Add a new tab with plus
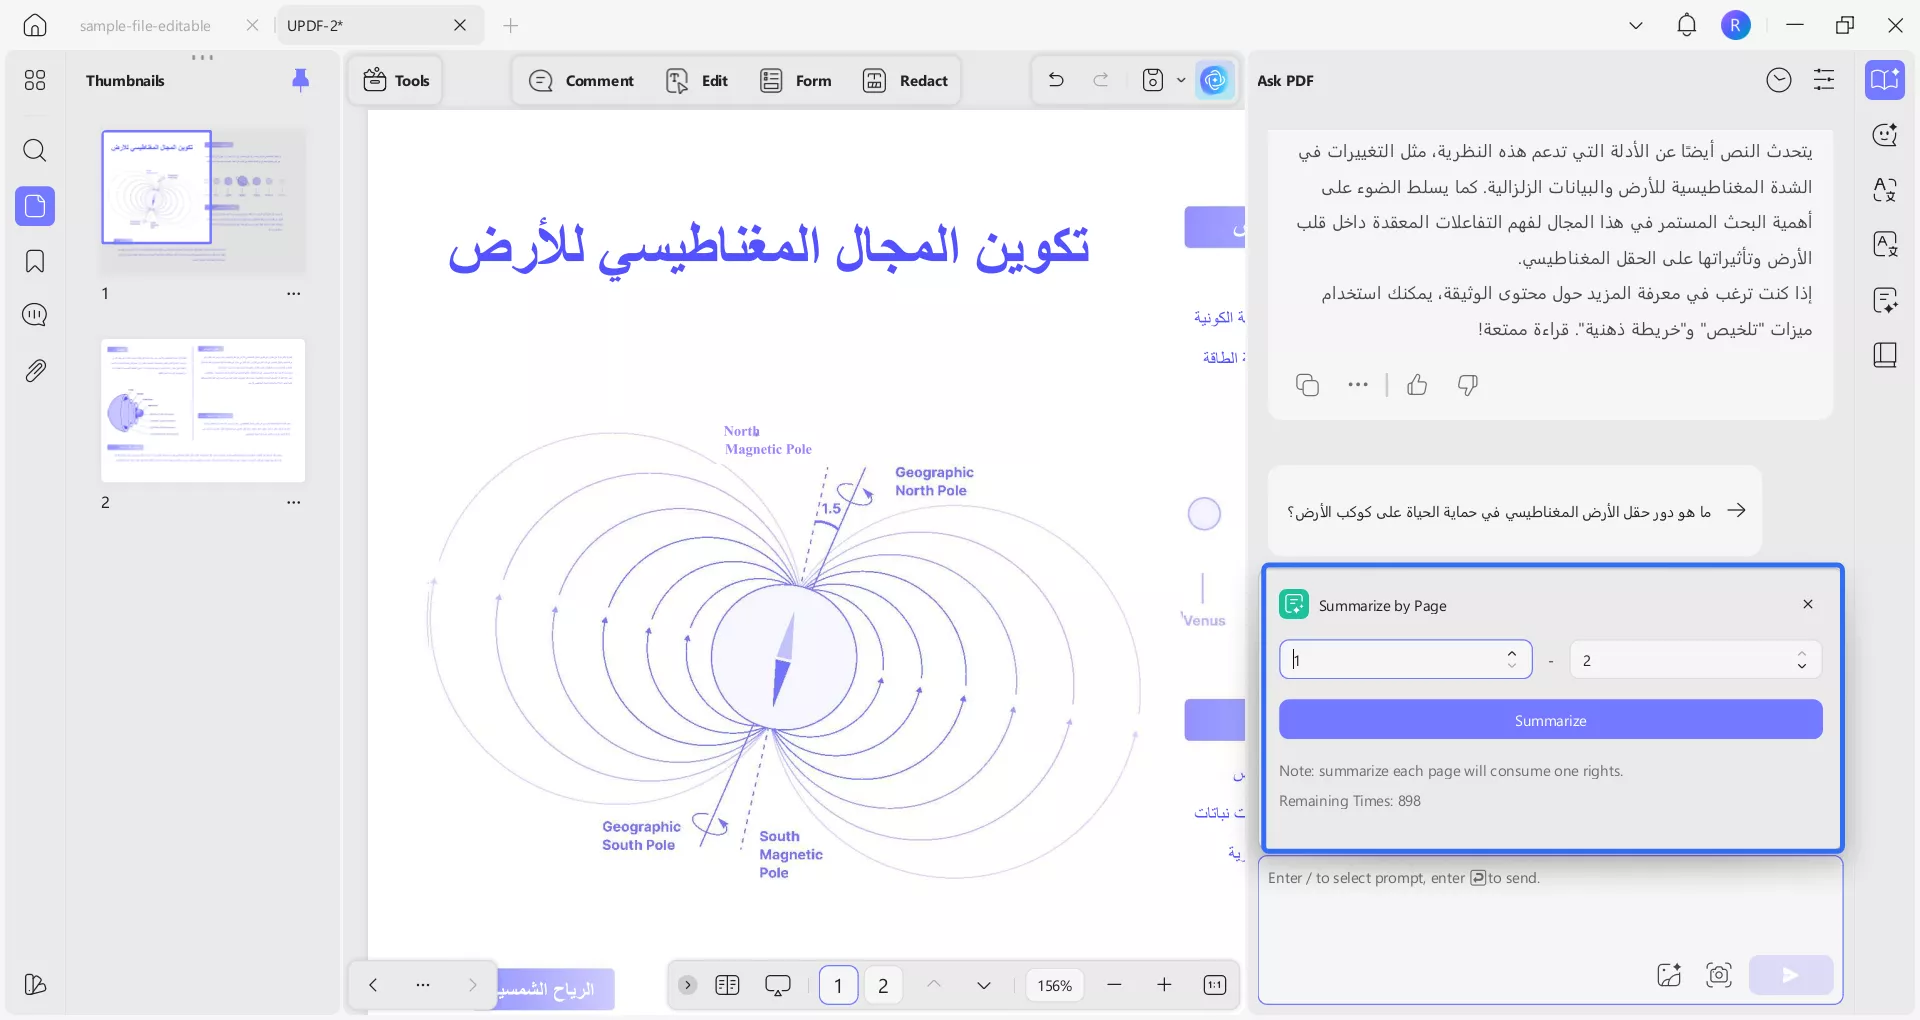This screenshot has height=1020, width=1920. [511, 25]
